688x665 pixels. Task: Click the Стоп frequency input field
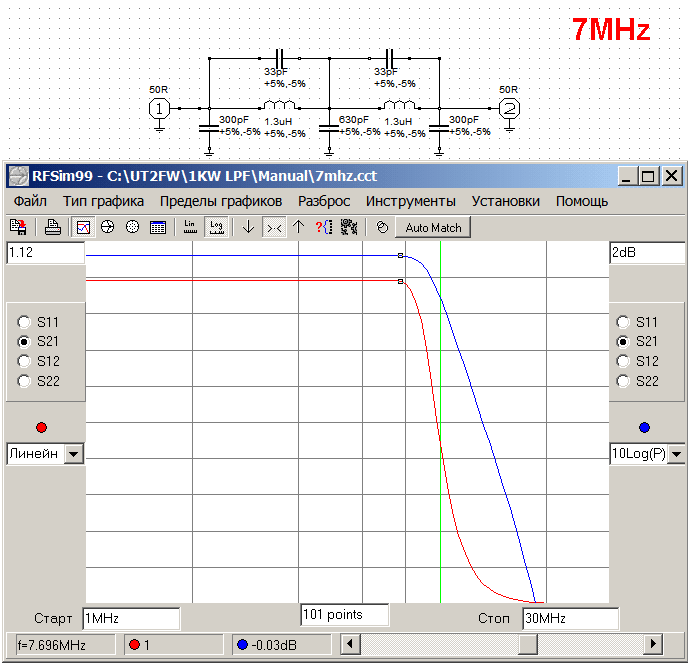(x=570, y=619)
